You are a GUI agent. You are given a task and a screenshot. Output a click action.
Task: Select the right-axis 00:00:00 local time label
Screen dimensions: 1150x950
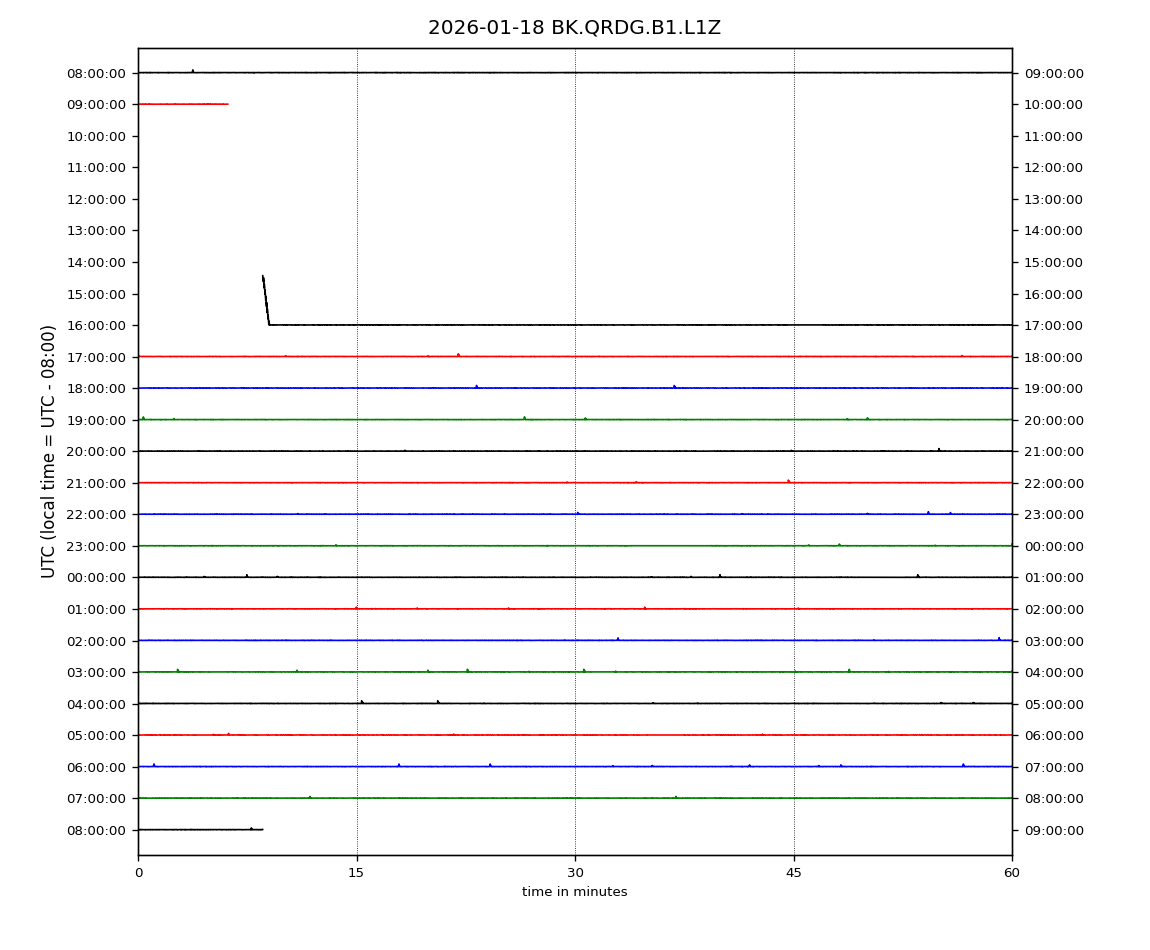tap(1053, 546)
